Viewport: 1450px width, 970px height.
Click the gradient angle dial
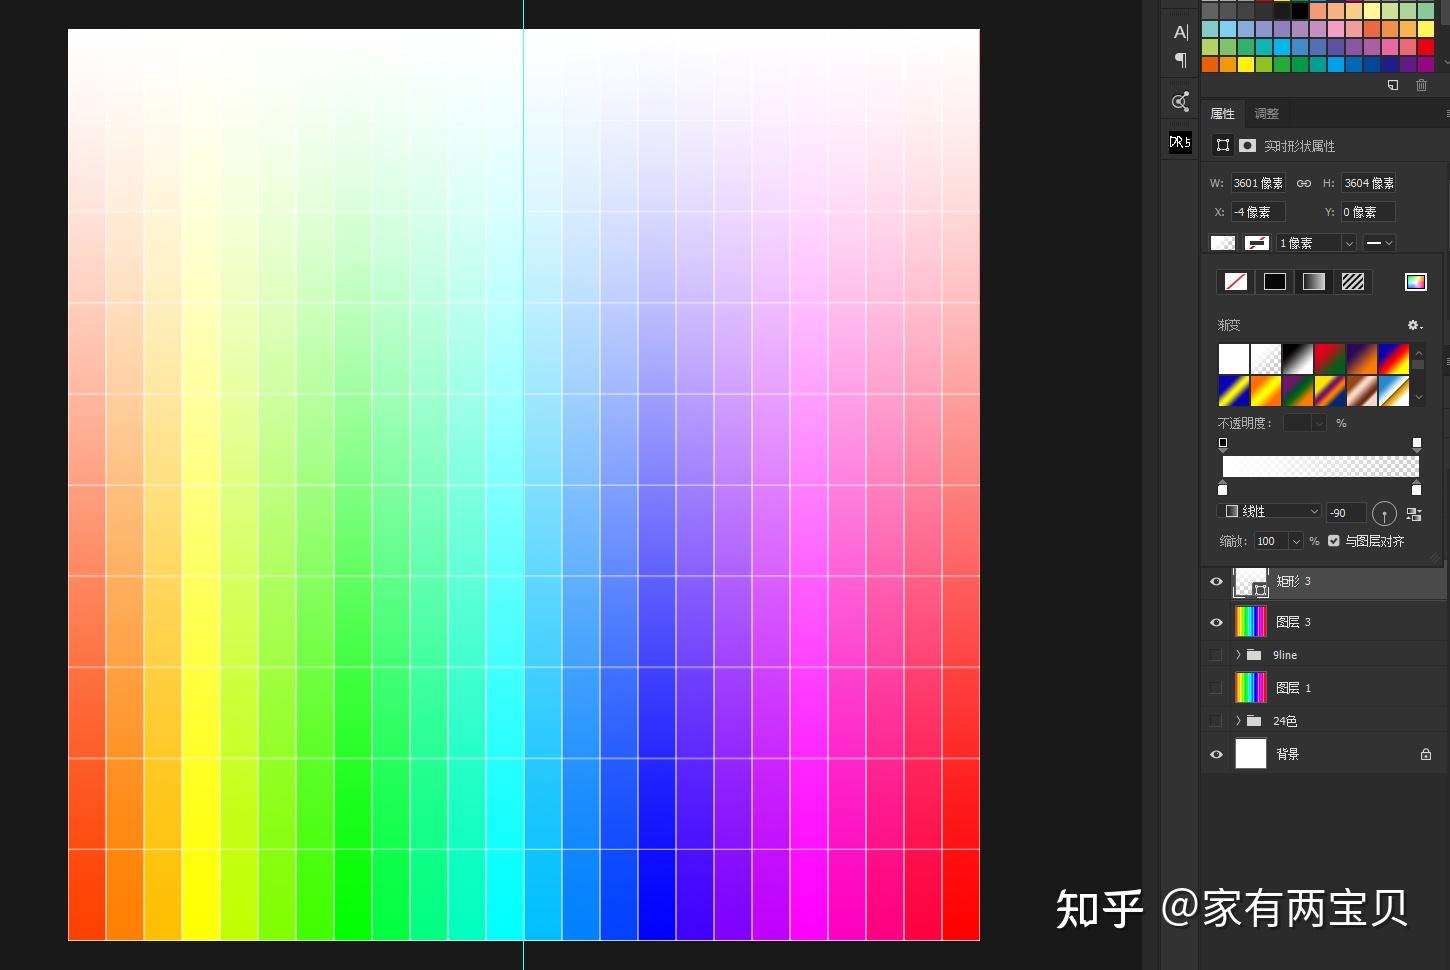[x=1384, y=514]
